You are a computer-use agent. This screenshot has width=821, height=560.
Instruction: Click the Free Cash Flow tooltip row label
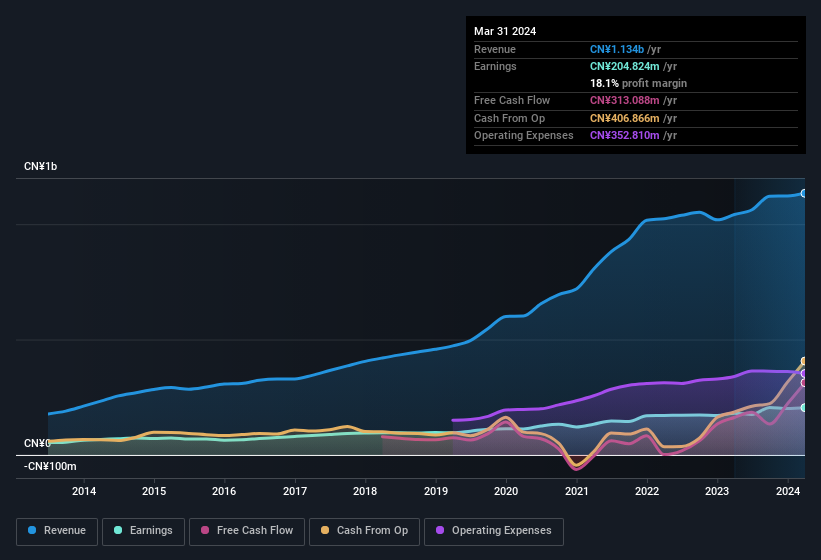(x=512, y=100)
